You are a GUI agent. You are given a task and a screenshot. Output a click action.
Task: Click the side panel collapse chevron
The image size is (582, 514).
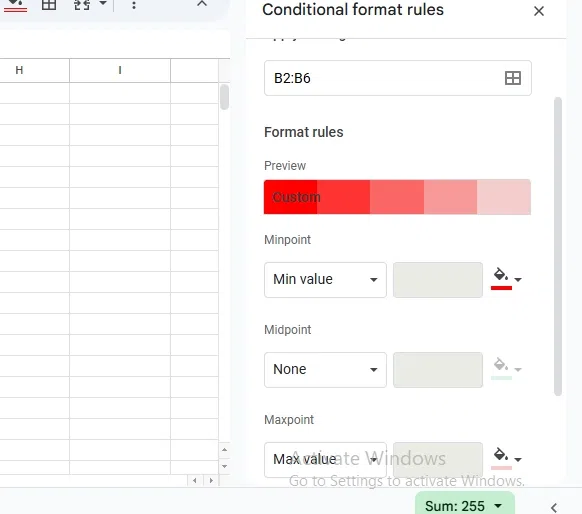(x=554, y=507)
